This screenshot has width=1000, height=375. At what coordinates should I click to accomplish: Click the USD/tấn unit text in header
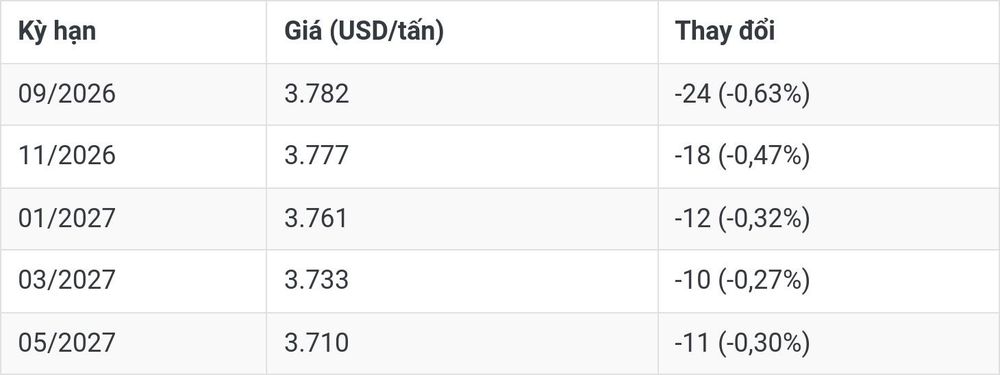click(386, 32)
